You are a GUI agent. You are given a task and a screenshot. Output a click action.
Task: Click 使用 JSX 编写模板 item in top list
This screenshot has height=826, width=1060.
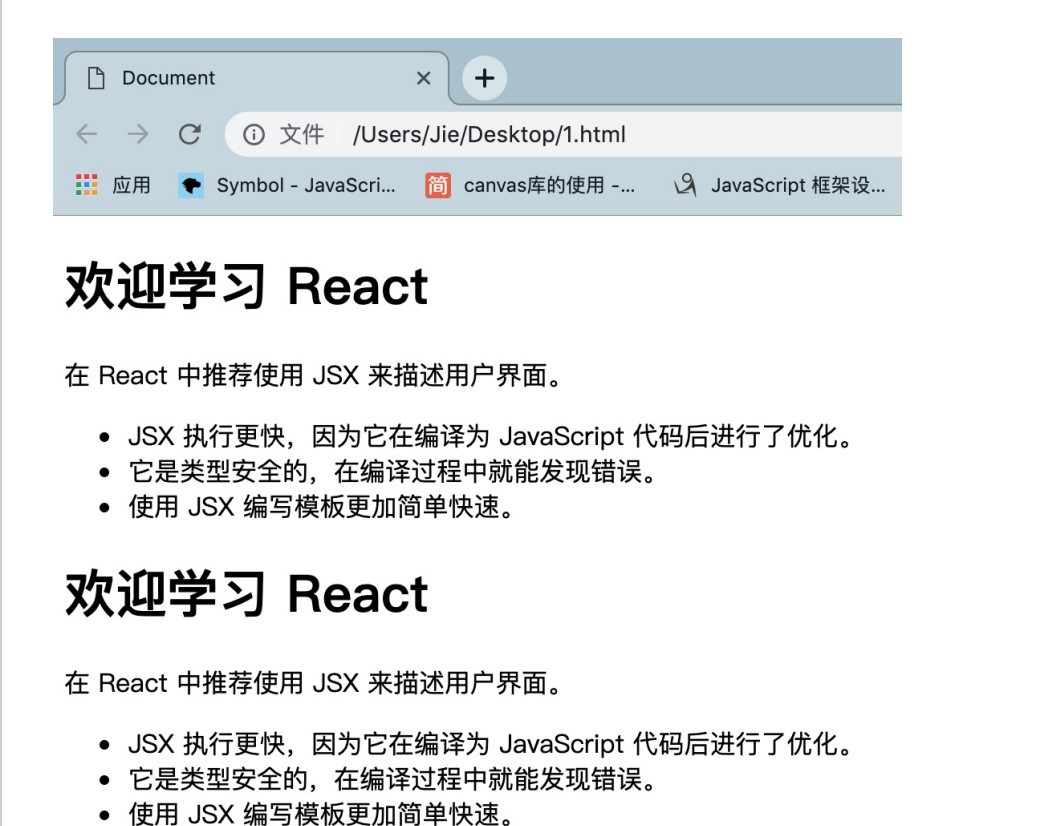[322, 506]
